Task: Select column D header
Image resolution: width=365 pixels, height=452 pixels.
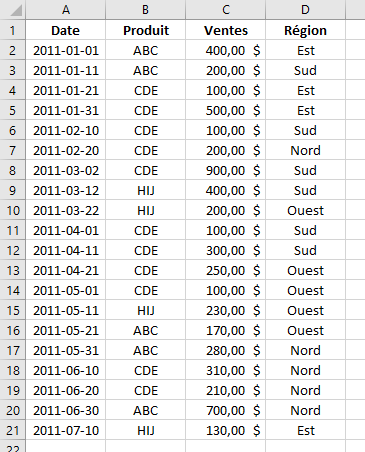Action: (306, 10)
